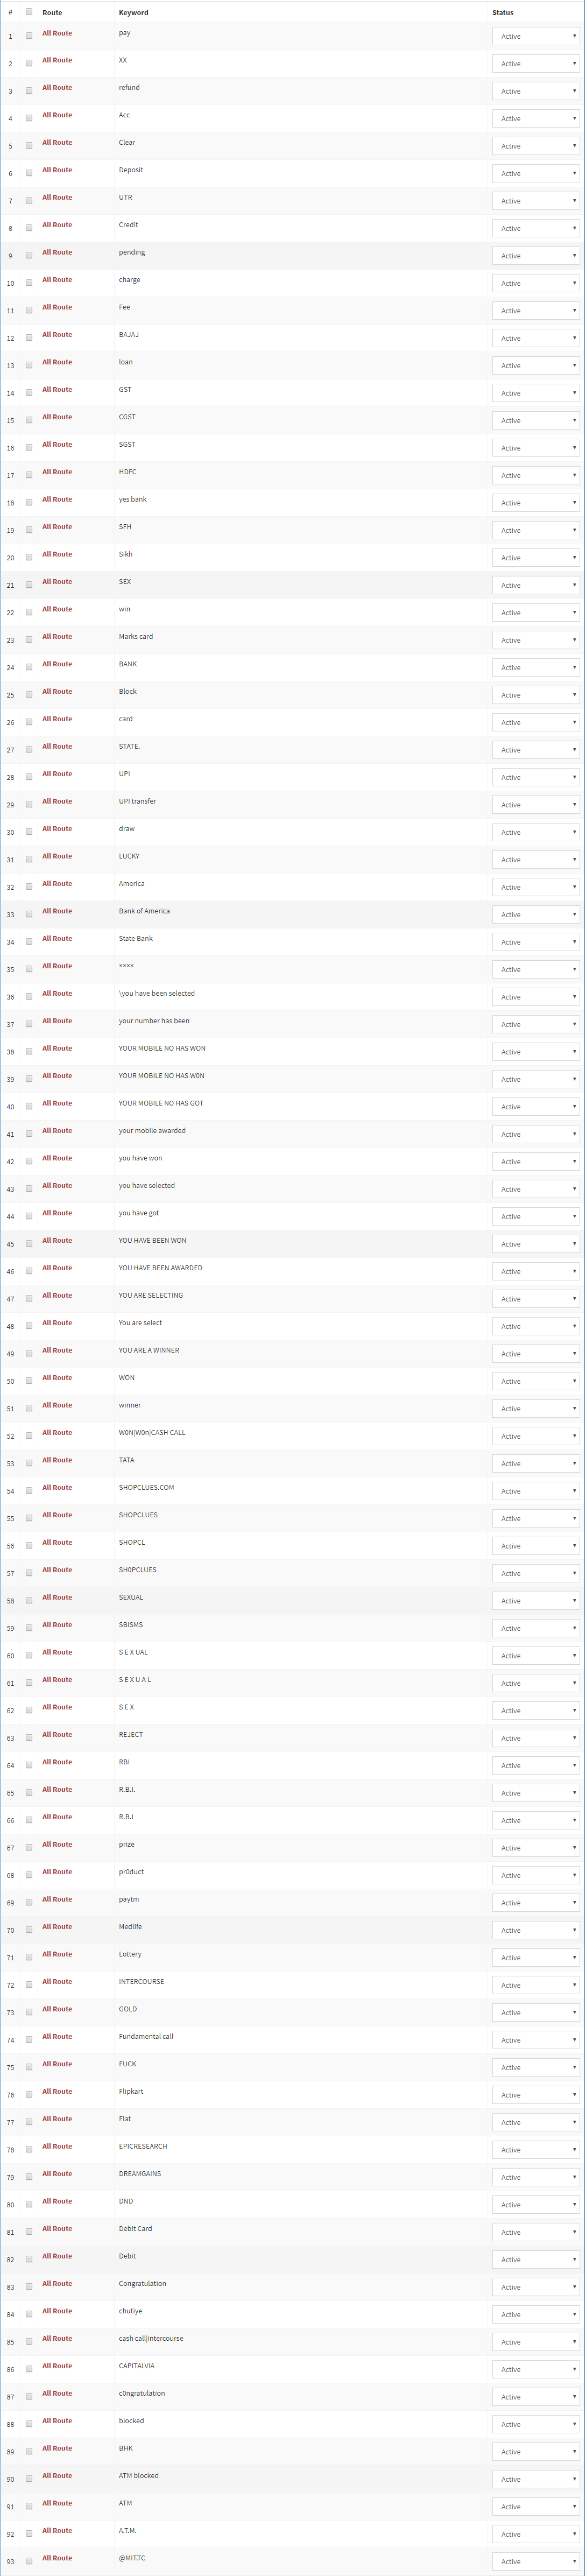The image size is (586, 2576).
Task: Open the Status dropdown for keyword 'XX'
Action: tap(536, 64)
